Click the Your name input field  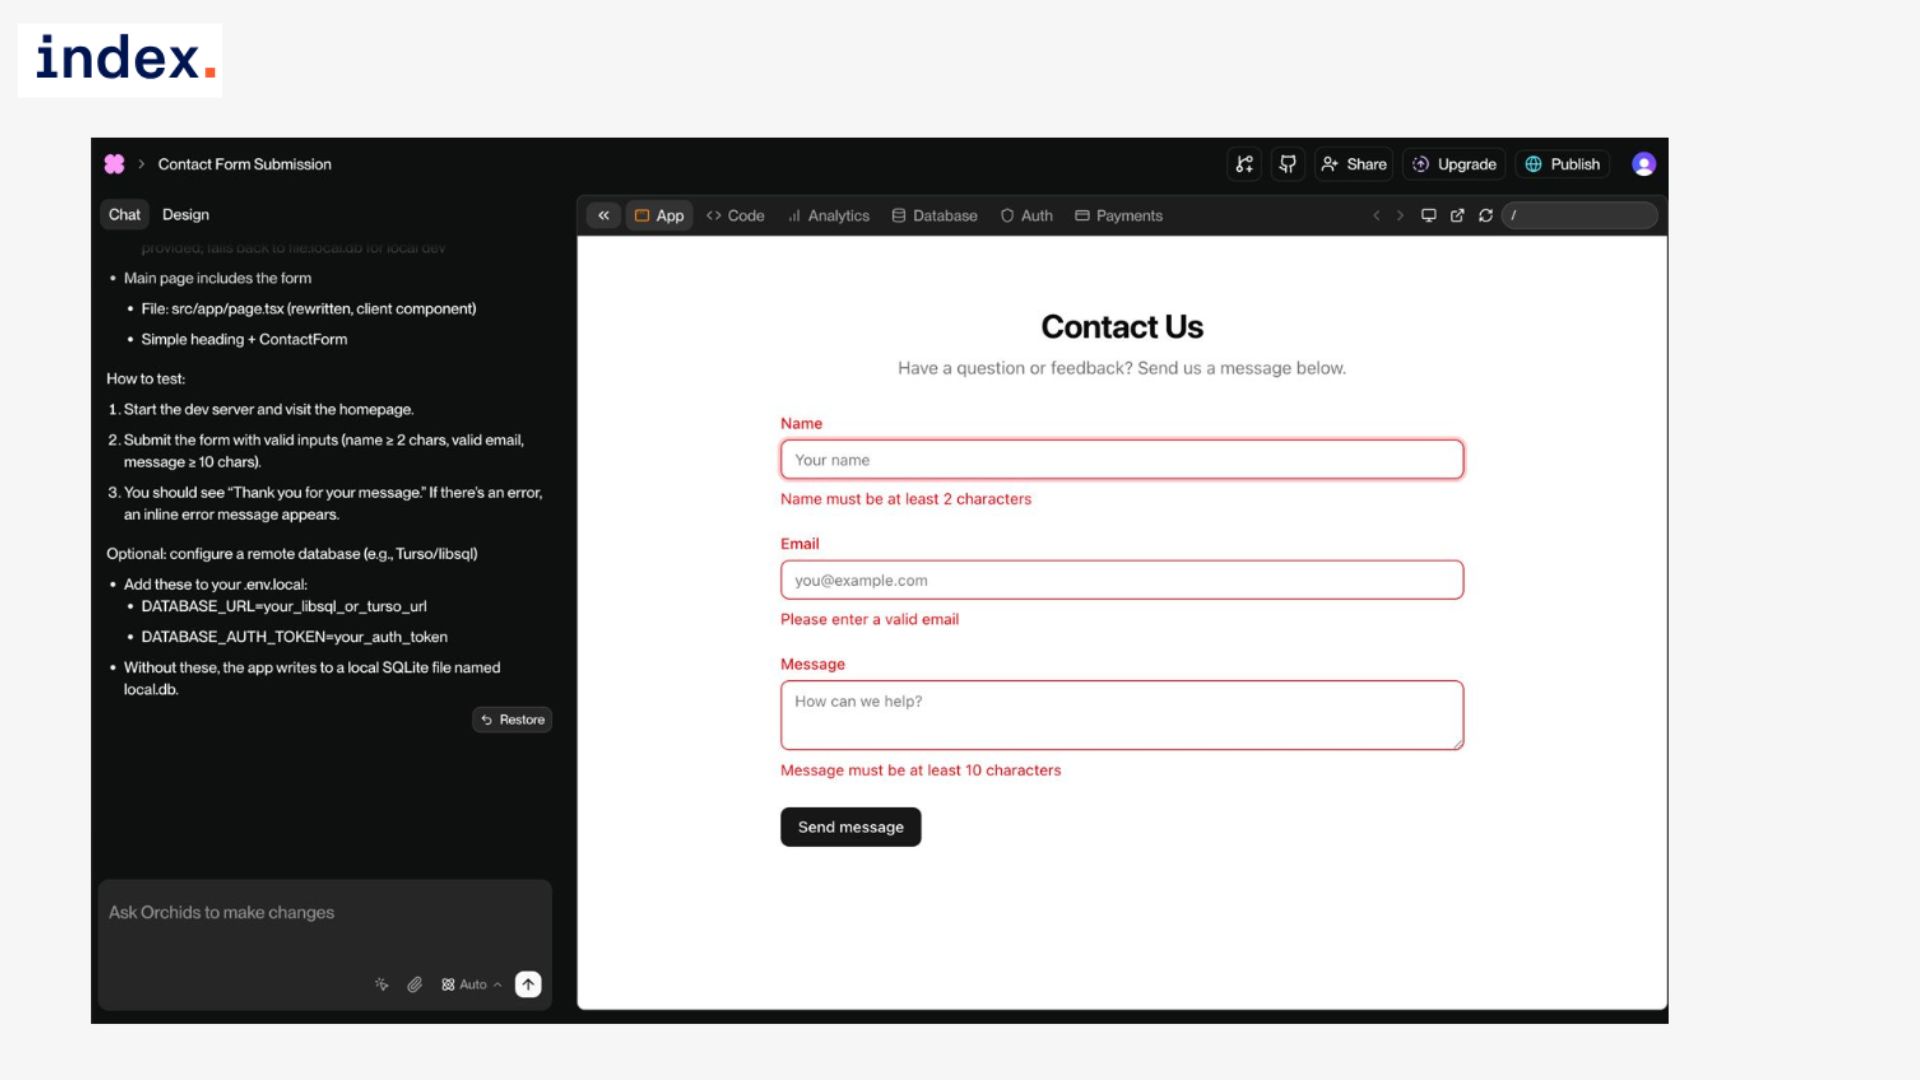[x=1121, y=460]
